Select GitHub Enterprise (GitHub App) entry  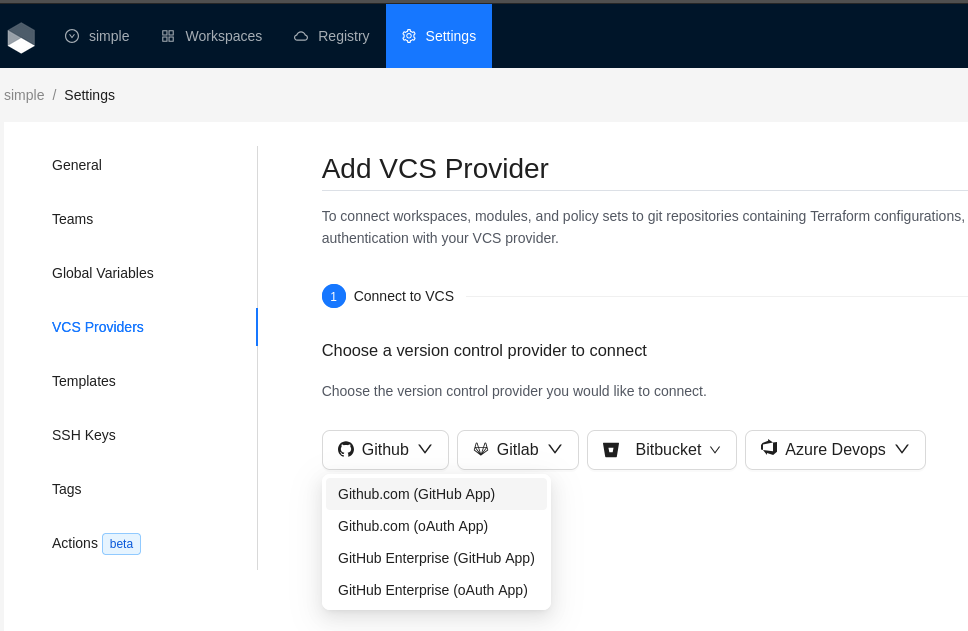(x=436, y=558)
